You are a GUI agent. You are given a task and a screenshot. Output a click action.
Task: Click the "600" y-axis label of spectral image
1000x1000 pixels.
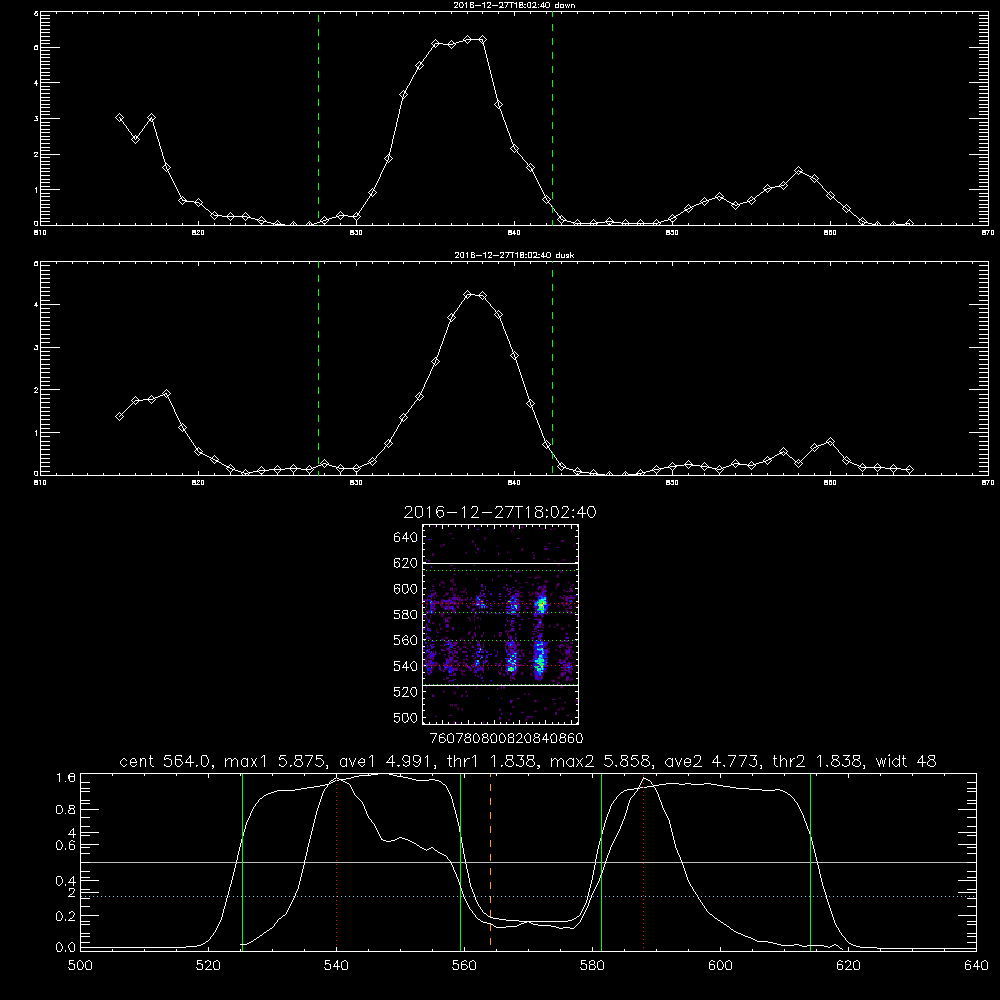(406, 589)
